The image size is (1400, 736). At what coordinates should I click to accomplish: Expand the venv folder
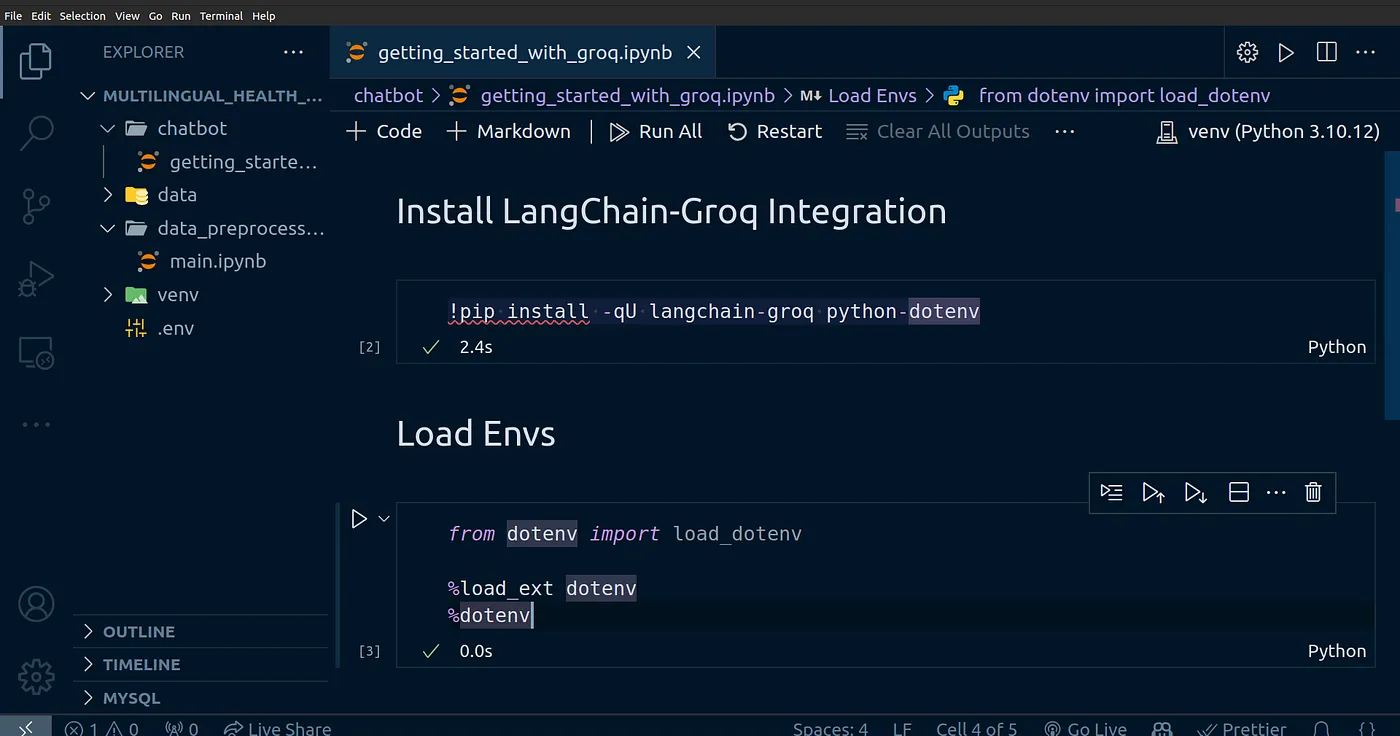tap(109, 295)
